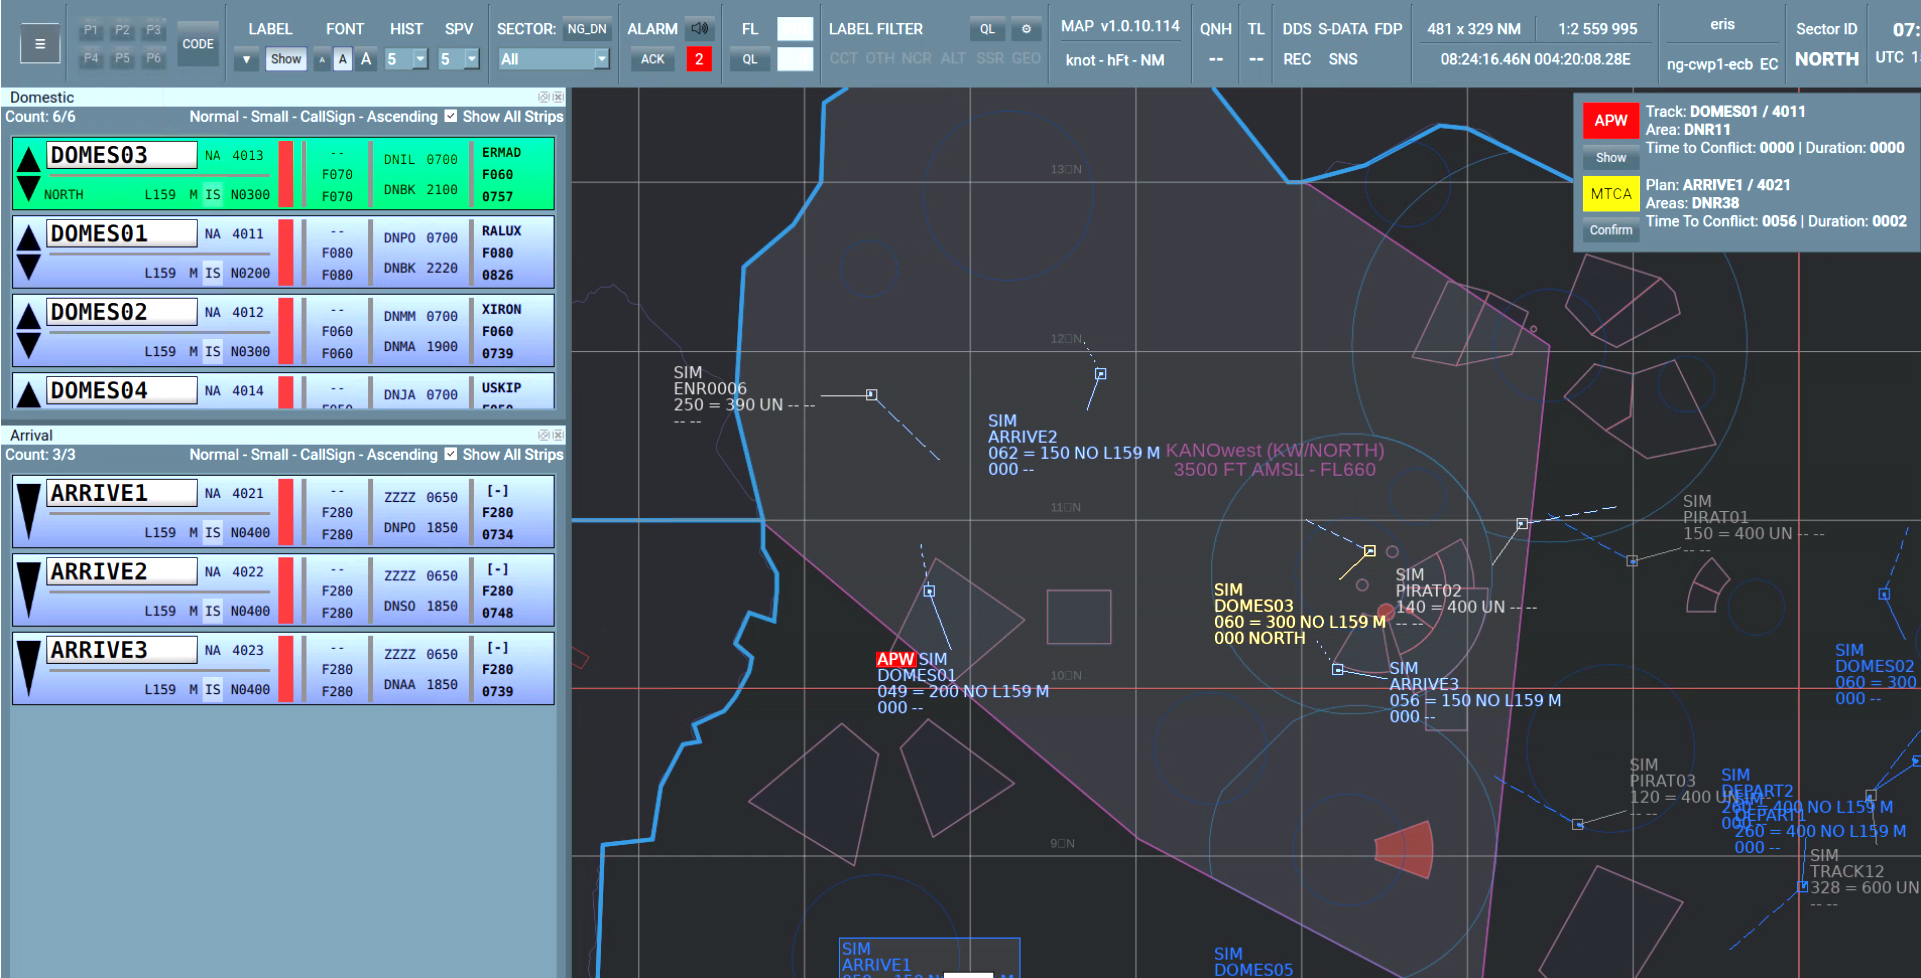The image size is (1921, 978).
Task: Toggle the IS flag on ARRIVE3 strip
Action: click(x=213, y=690)
